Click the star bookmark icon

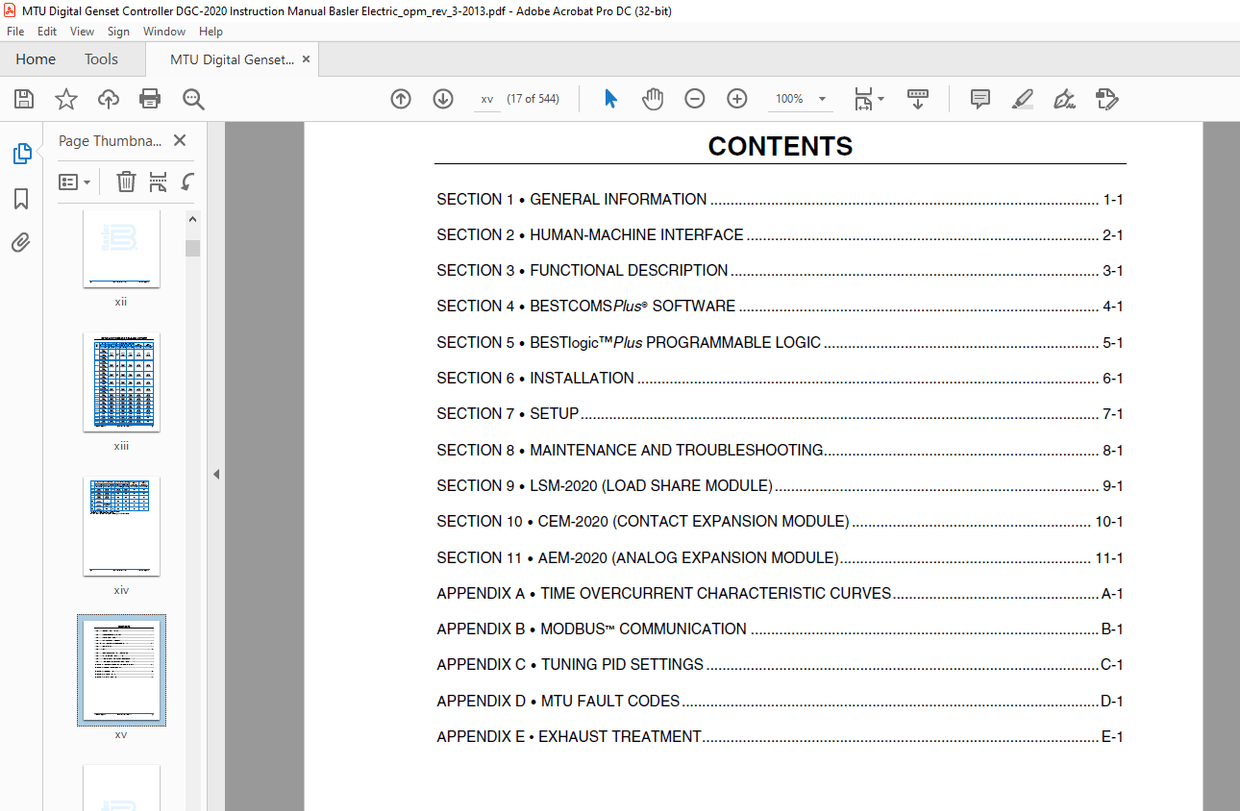(66, 99)
